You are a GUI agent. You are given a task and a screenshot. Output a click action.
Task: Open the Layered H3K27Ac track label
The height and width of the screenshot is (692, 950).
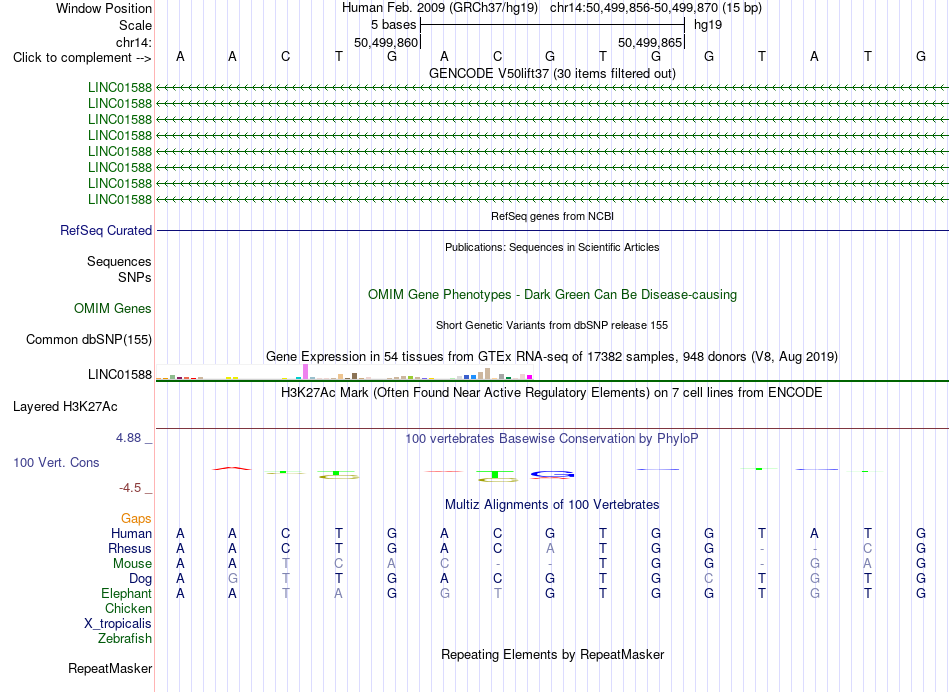coord(65,407)
